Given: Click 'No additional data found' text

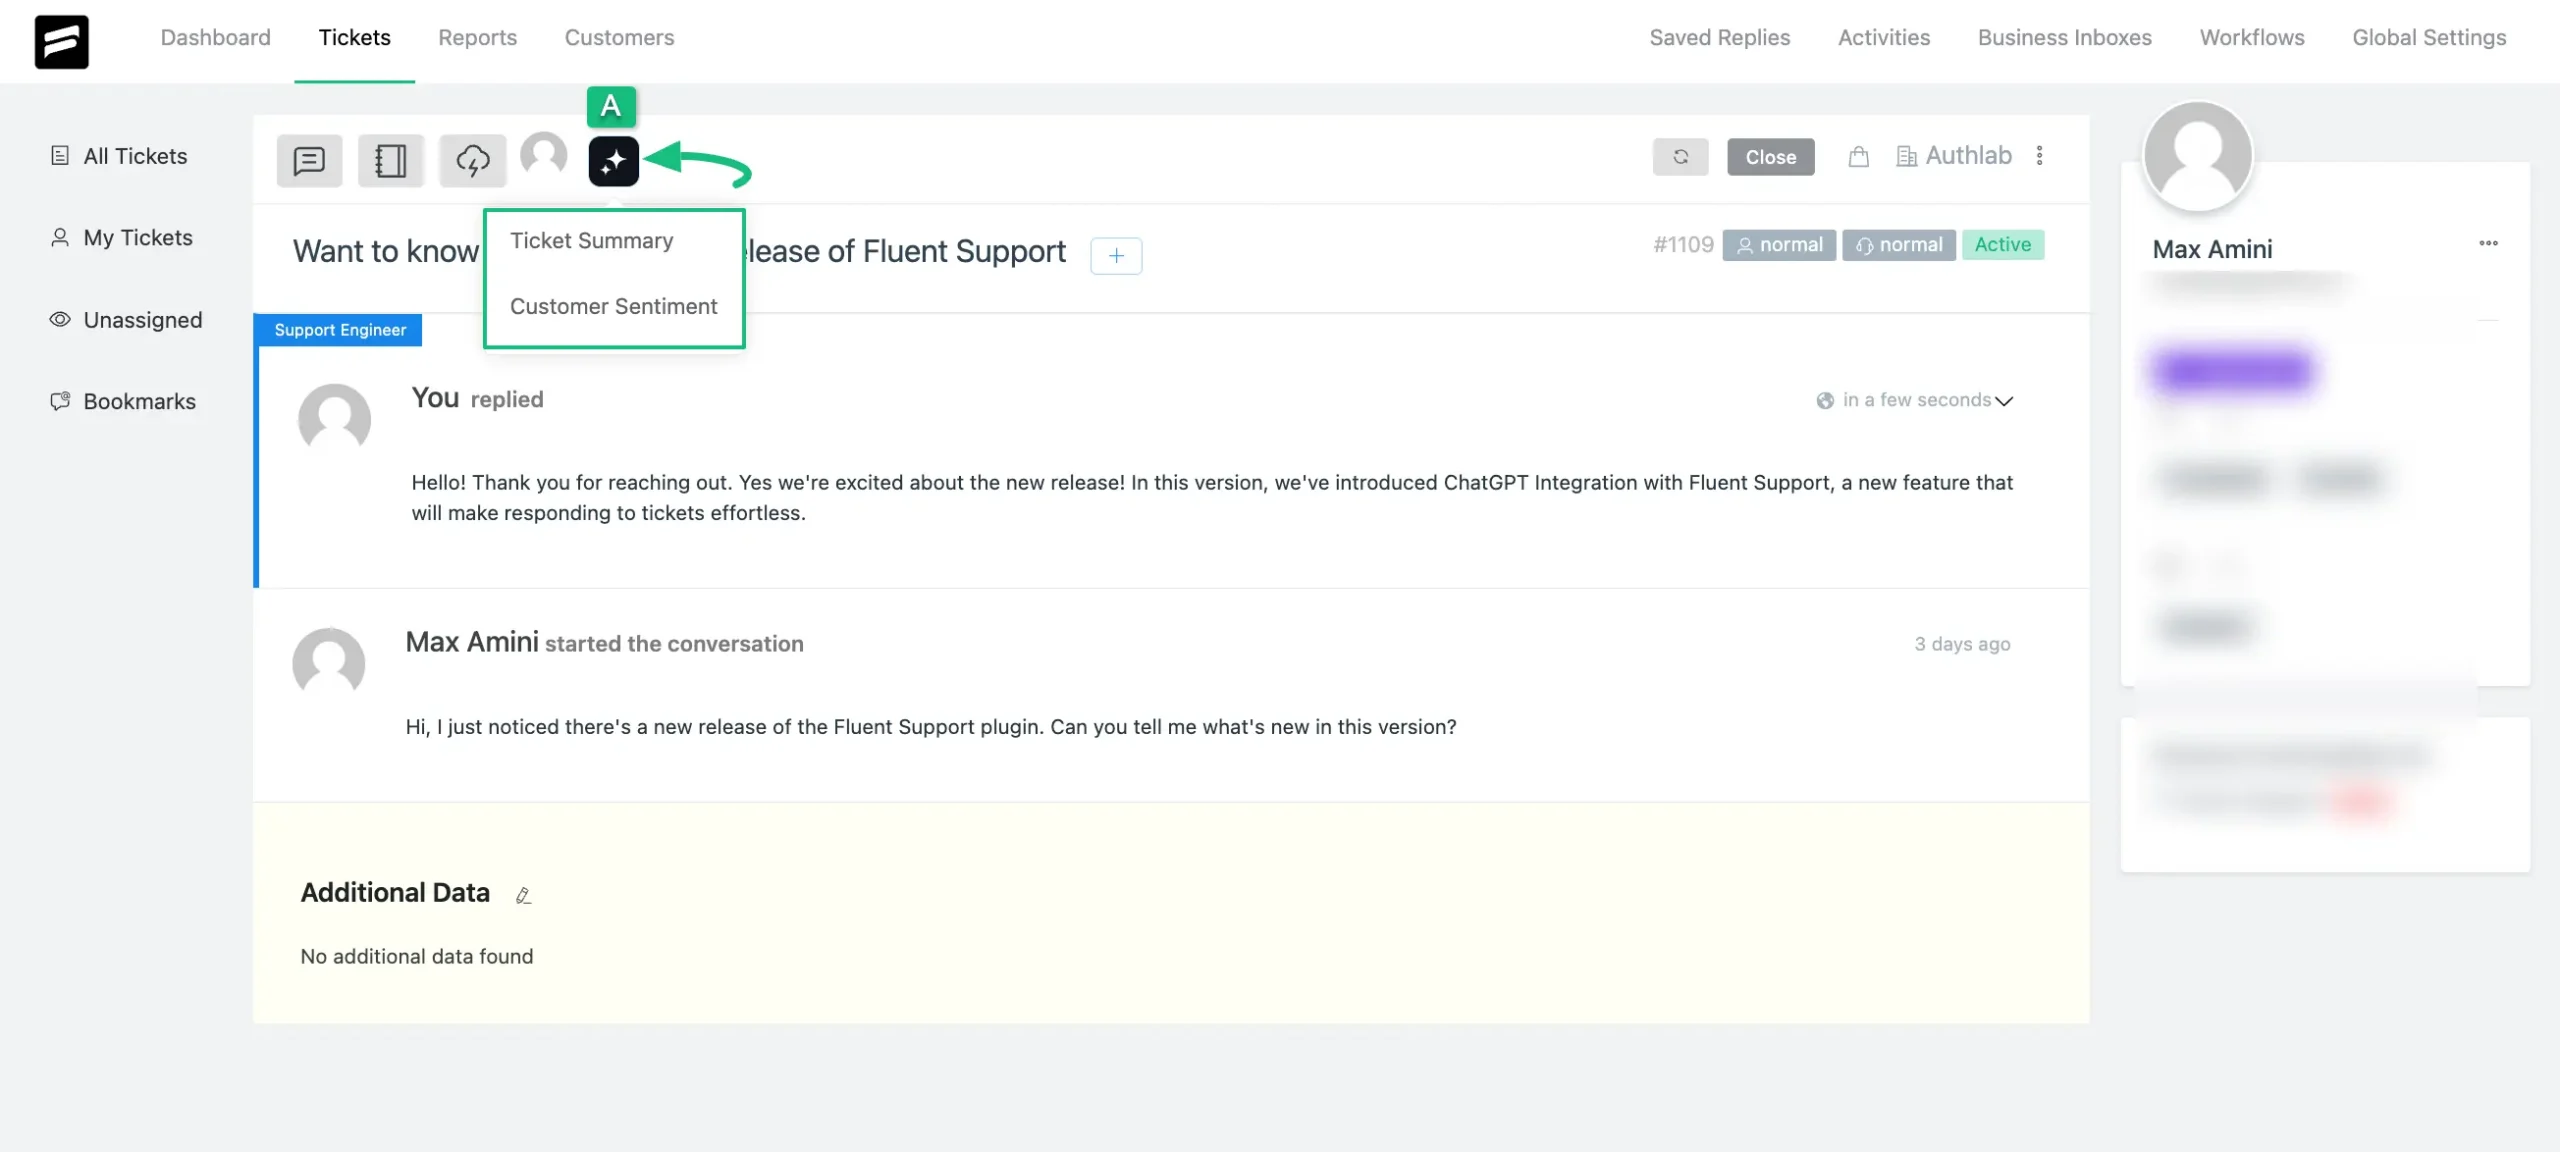Looking at the screenshot, I should (x=417, y=956).
